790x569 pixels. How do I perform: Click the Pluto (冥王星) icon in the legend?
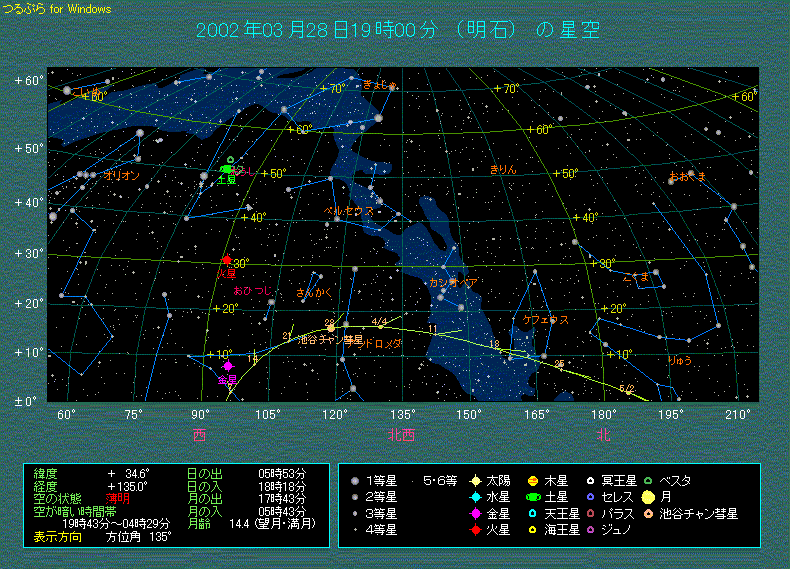coord(591,480)
